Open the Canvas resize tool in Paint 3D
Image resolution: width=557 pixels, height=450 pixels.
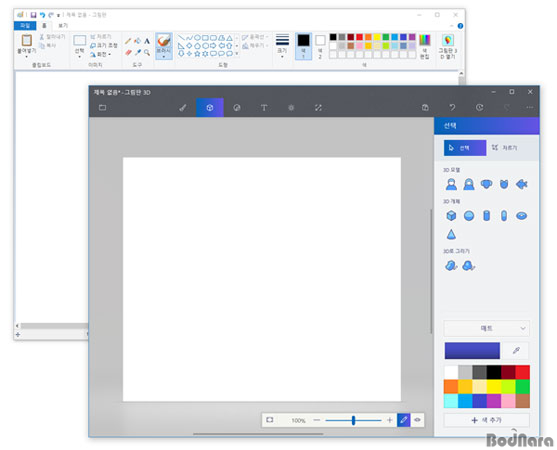318,108
